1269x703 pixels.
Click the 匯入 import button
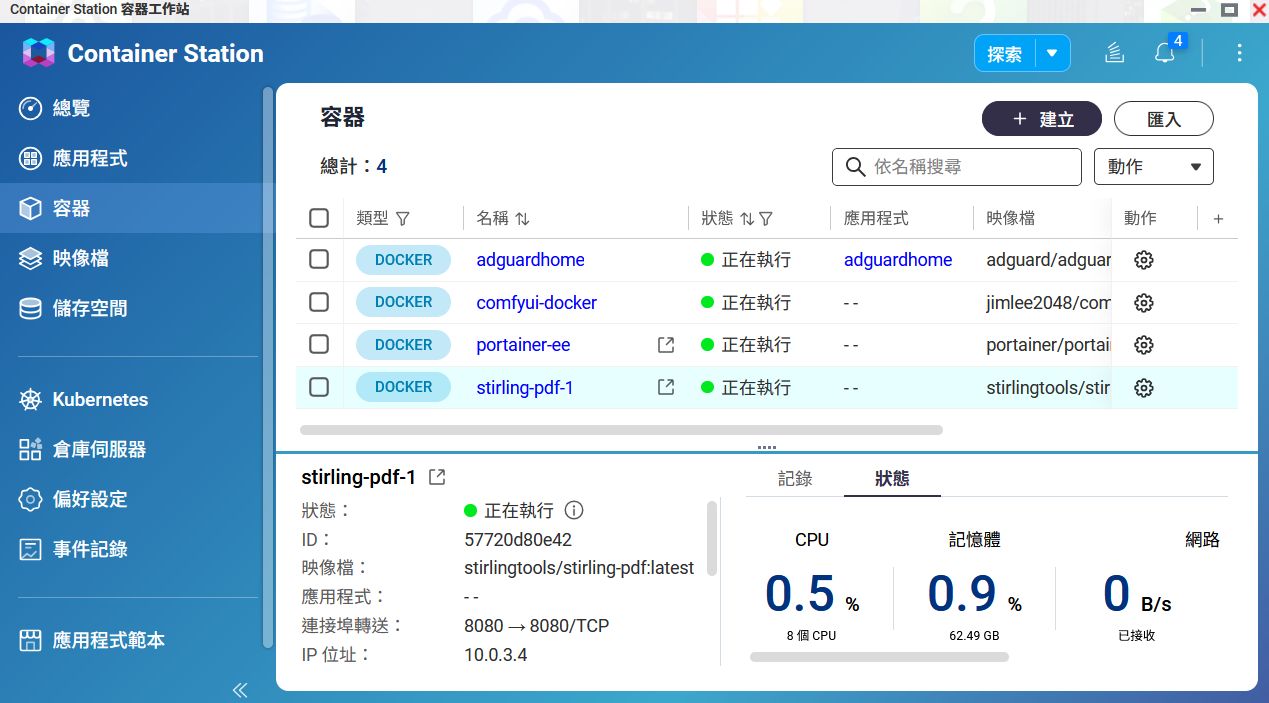pyautogui.click(x=1164, y=119)
